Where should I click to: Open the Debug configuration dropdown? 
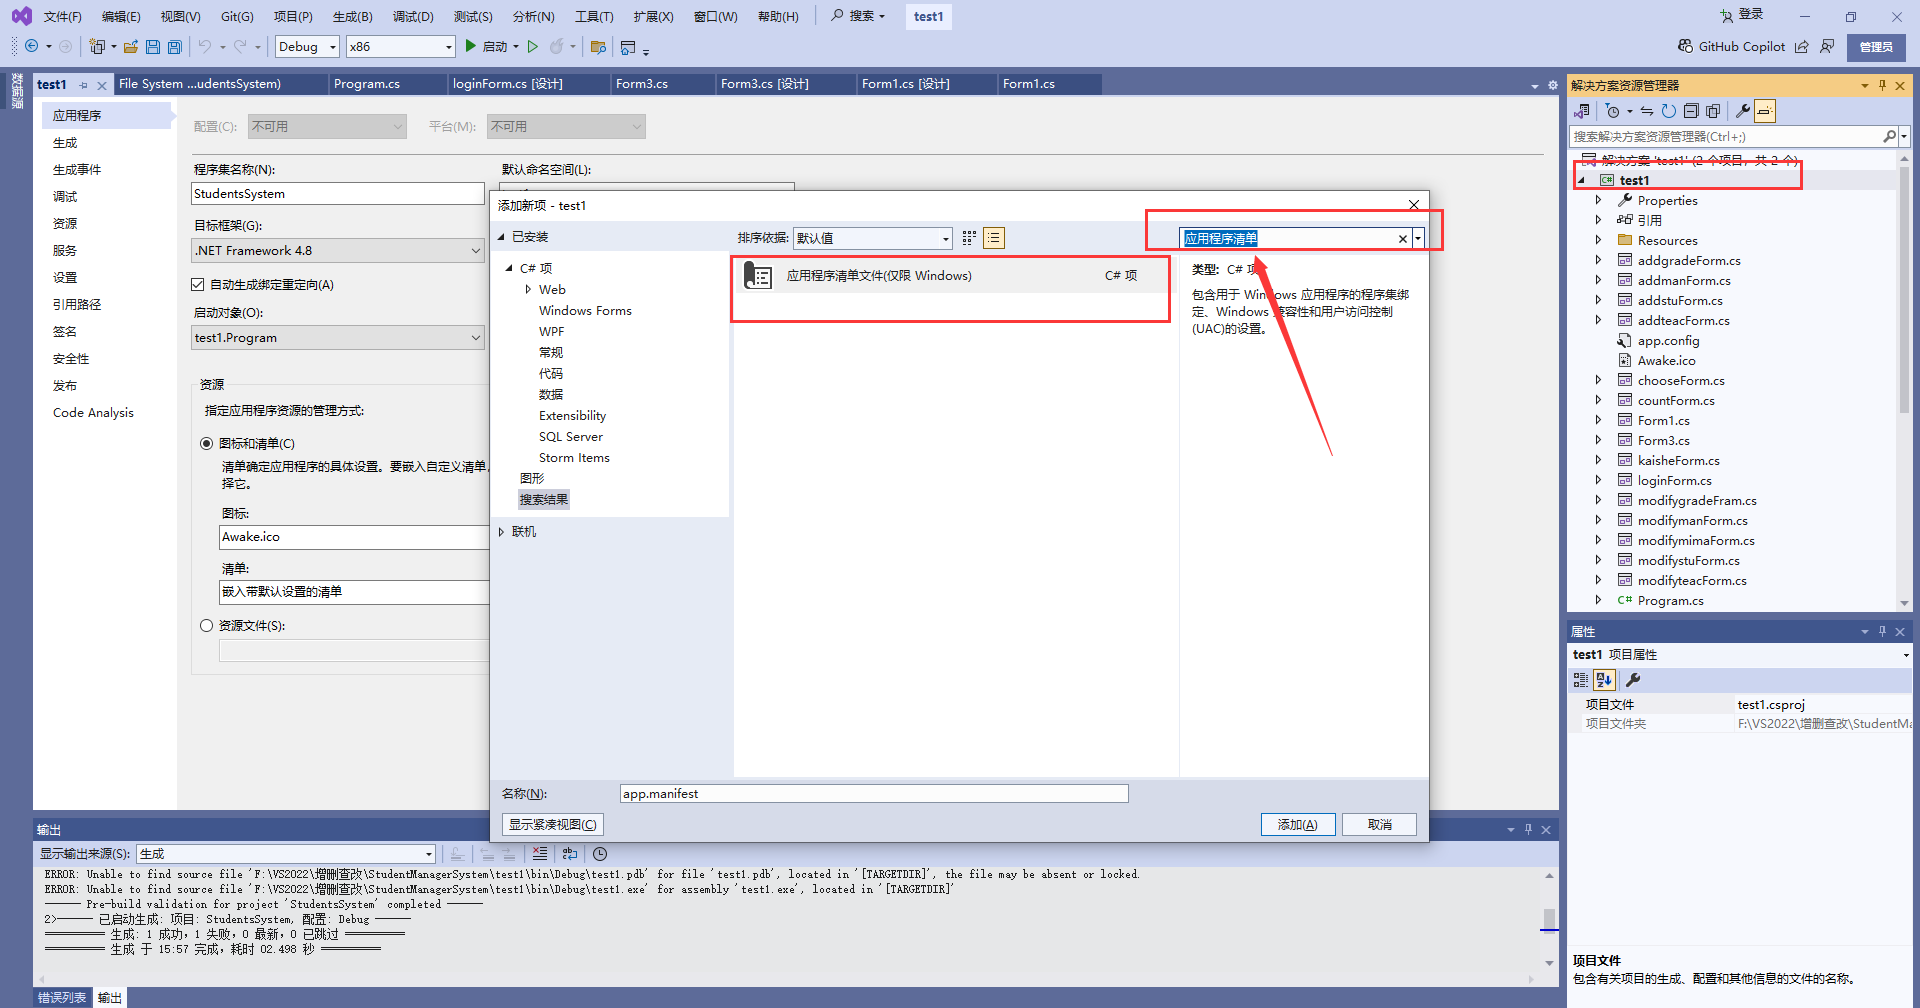pos(307,47)
